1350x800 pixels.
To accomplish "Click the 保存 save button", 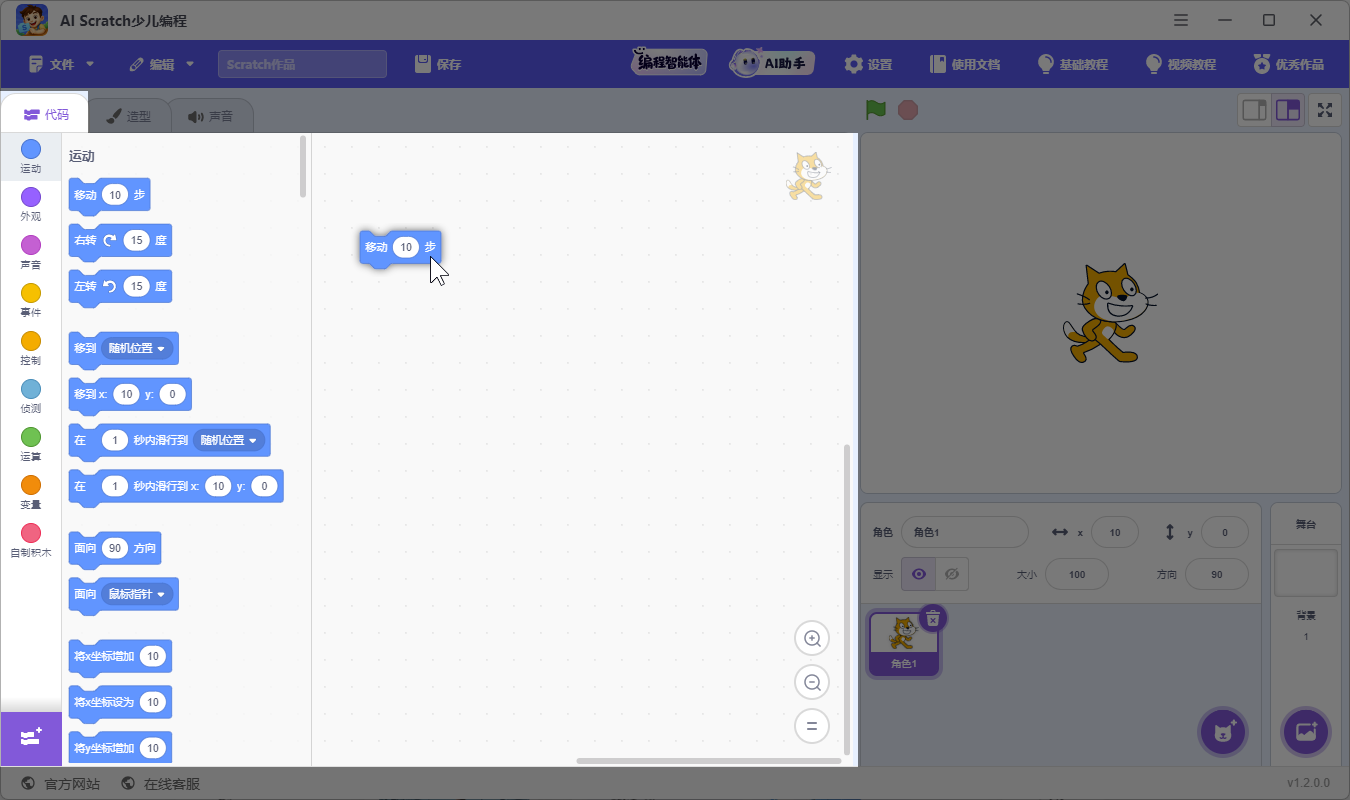I will pyautogui.click(x=438, y=64).
